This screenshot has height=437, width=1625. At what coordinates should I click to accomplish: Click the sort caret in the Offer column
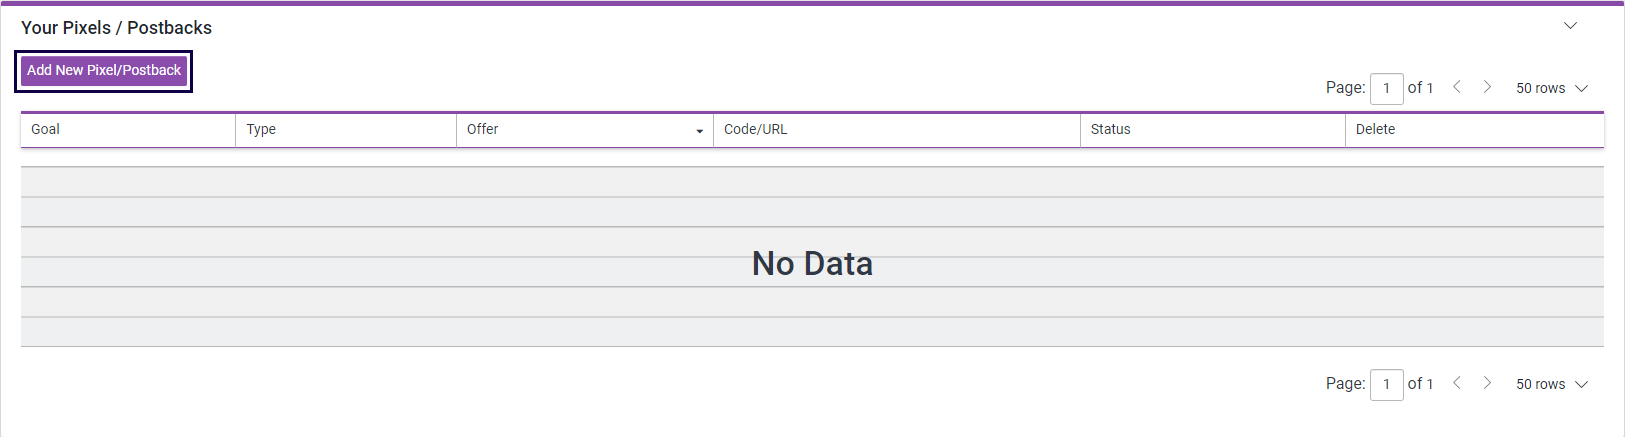click(699, 131)
